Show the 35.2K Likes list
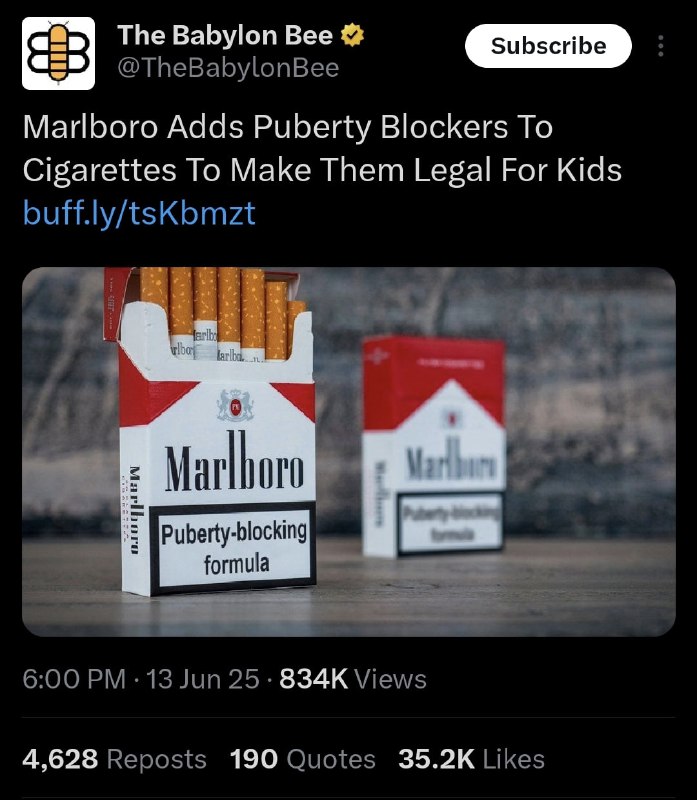Image resolution: width=697 pixels, height=800 pixels. [x=471, y=759]
